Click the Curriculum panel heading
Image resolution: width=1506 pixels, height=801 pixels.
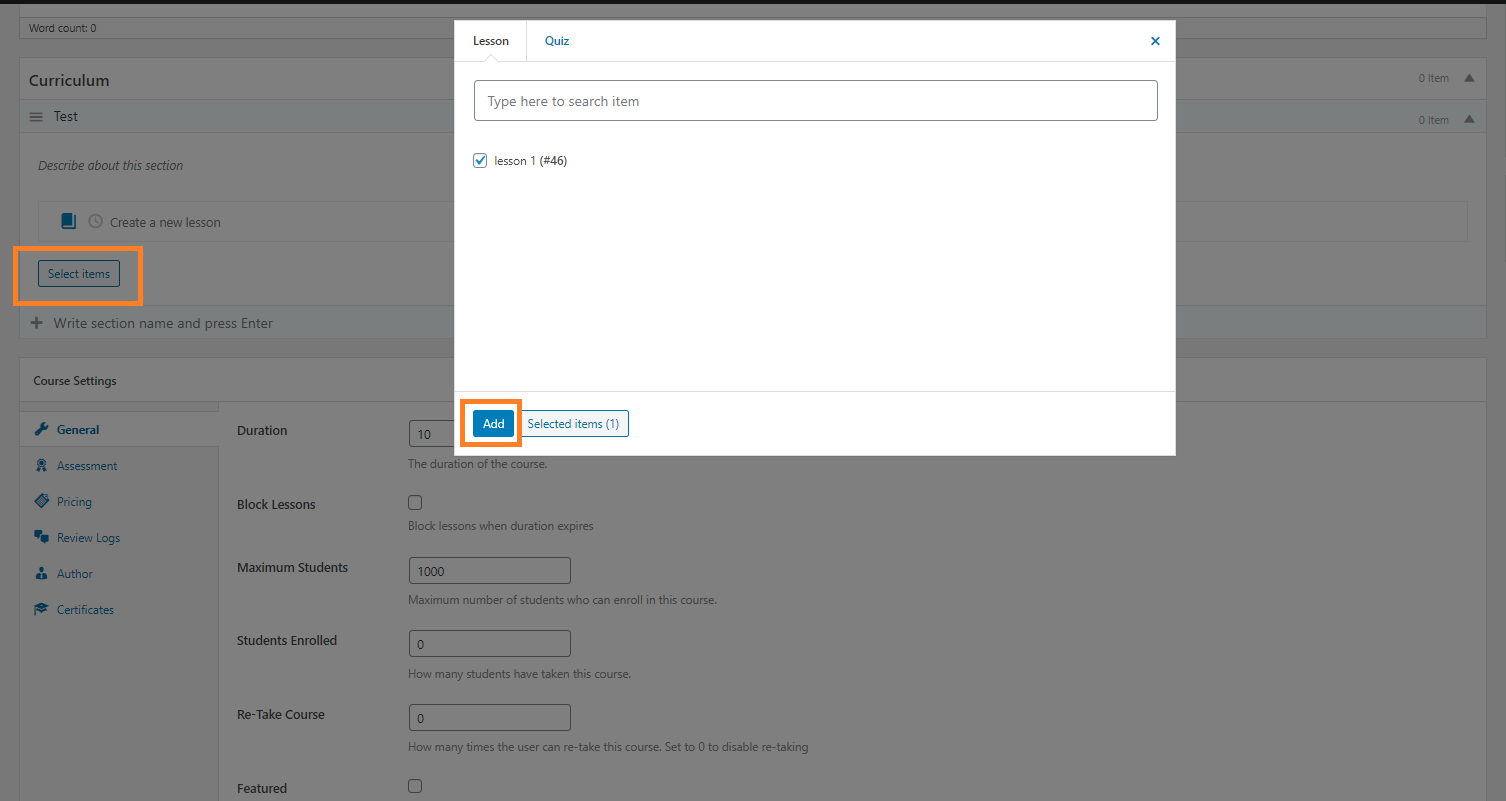point(69,80)
